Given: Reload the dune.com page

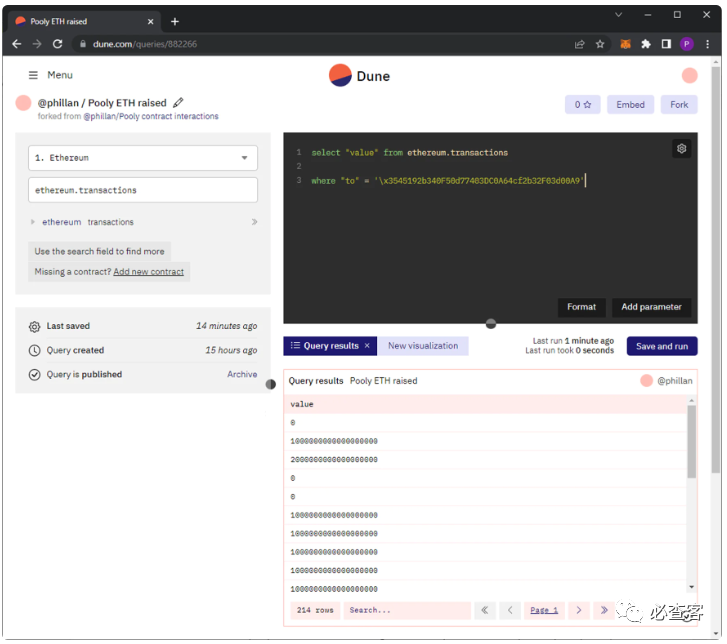Looking at the screenshot, I should 57,44.
